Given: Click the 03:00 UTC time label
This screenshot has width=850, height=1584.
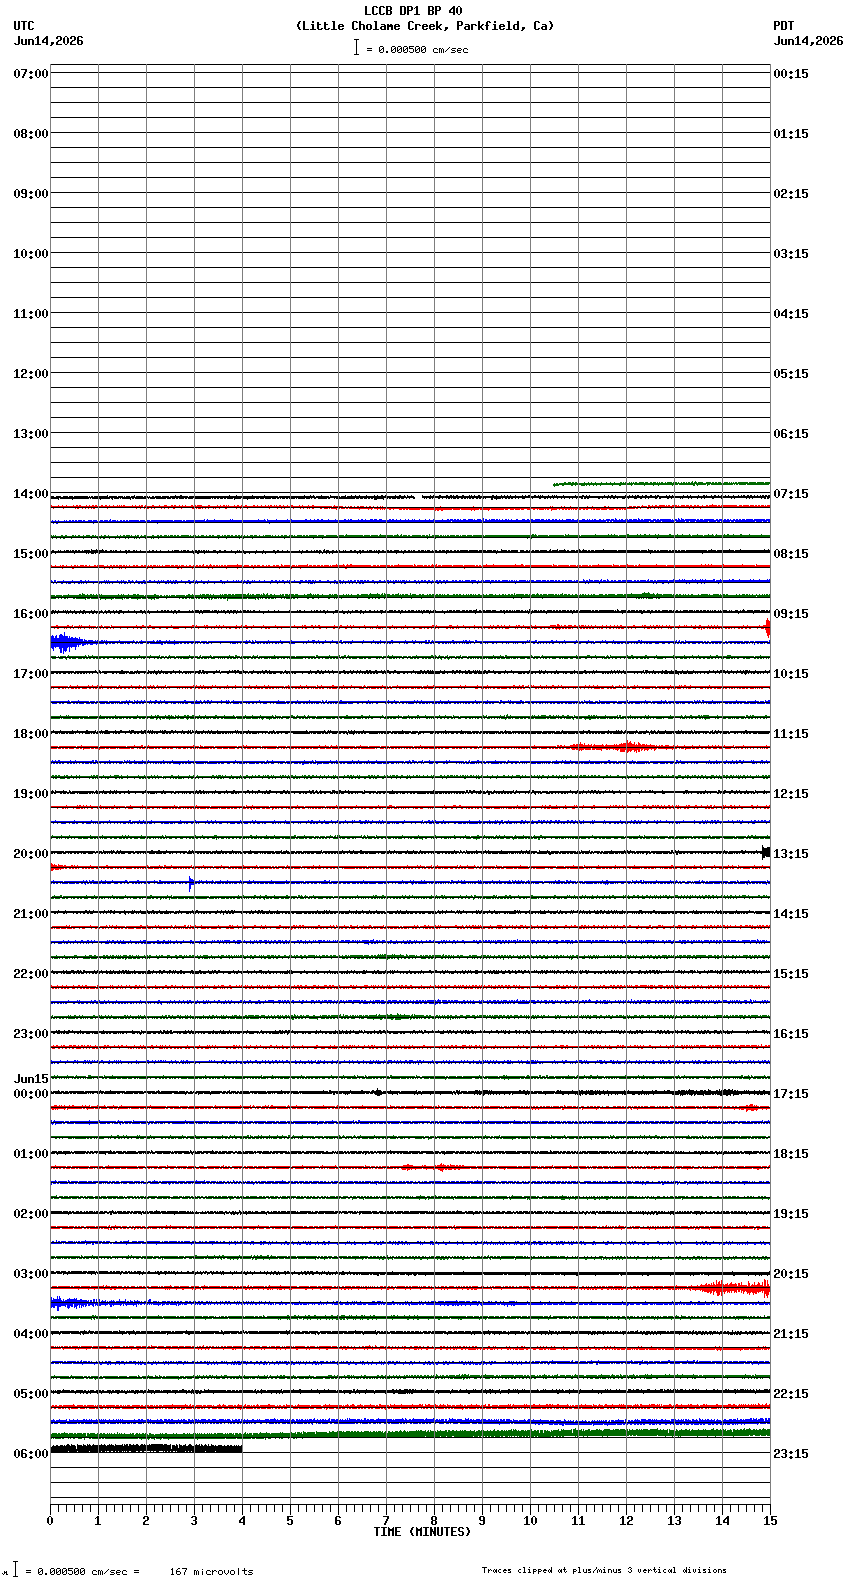Looking at the screenshot, I should 31,1274.
